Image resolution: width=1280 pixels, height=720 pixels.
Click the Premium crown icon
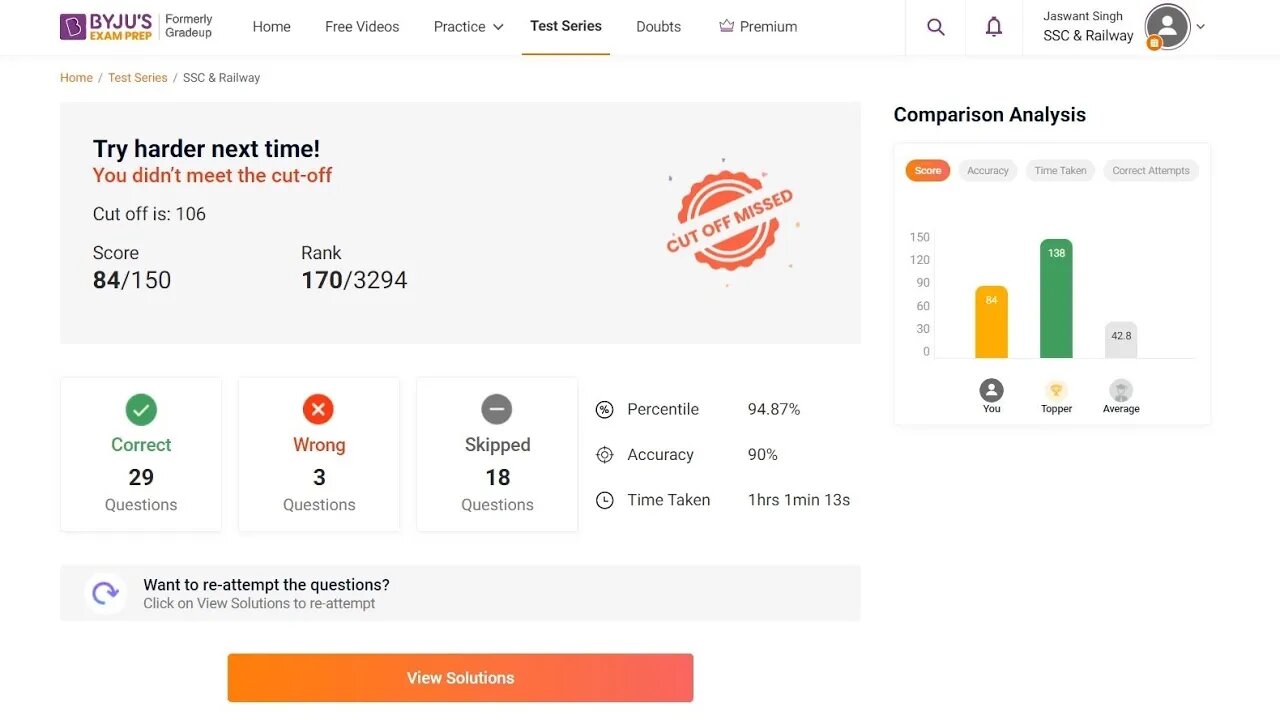(727, 26)
